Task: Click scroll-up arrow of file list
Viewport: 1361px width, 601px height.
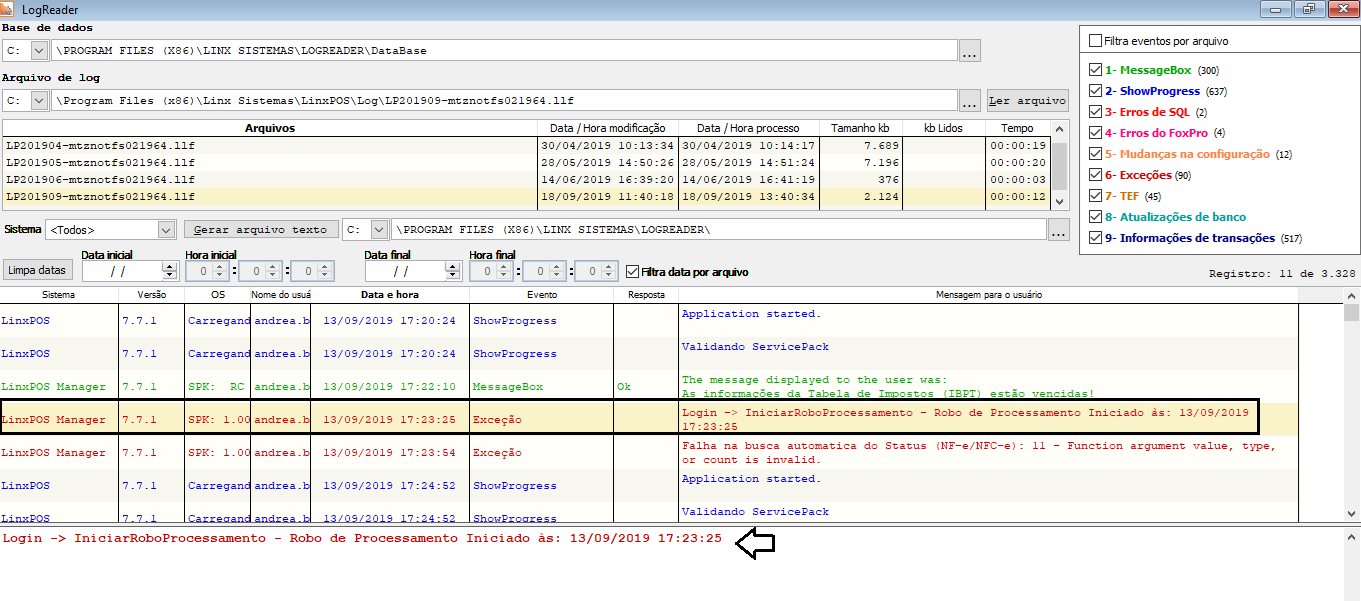Action: [1060, 131]
